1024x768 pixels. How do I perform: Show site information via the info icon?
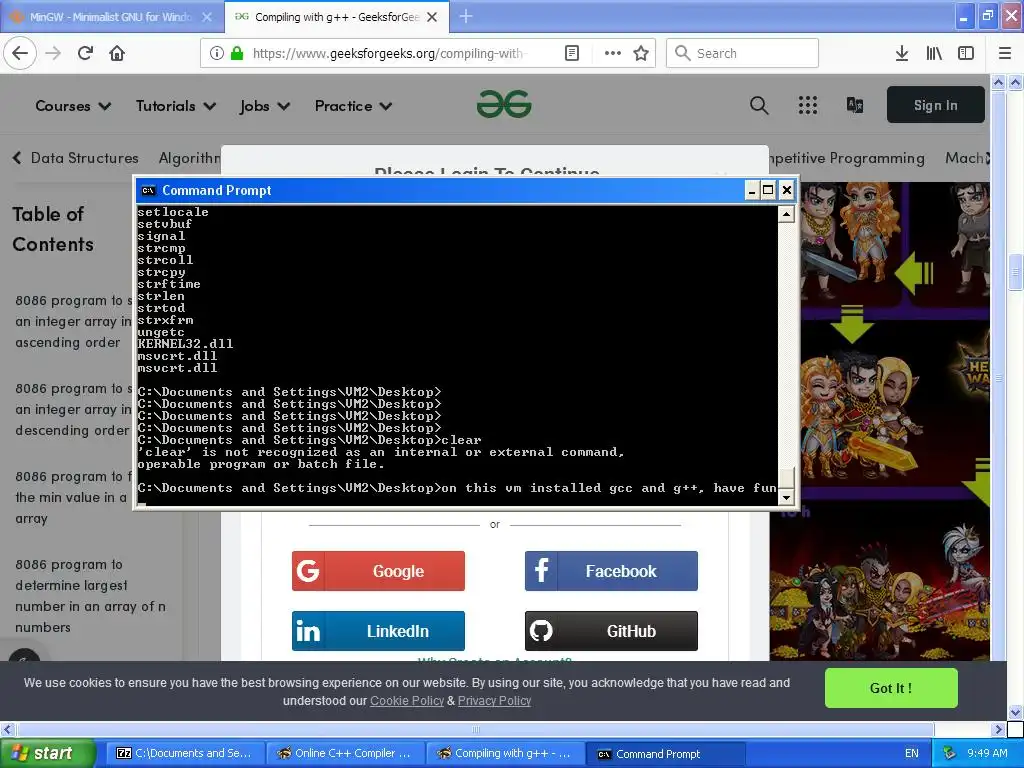coord(217,53)
